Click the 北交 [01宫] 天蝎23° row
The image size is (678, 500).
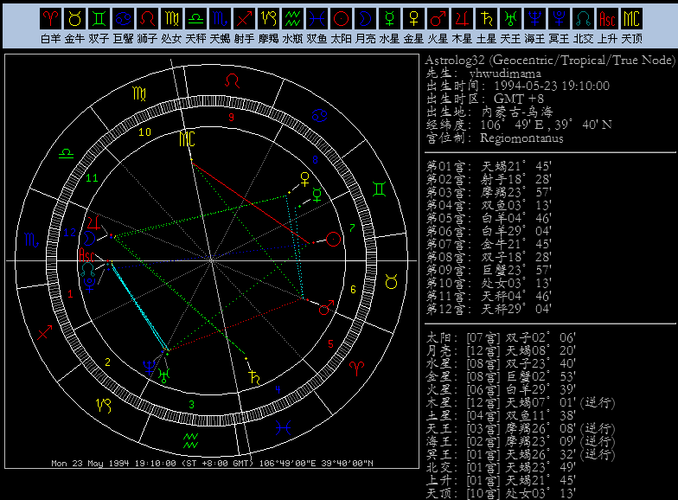(x=501, y=468)
